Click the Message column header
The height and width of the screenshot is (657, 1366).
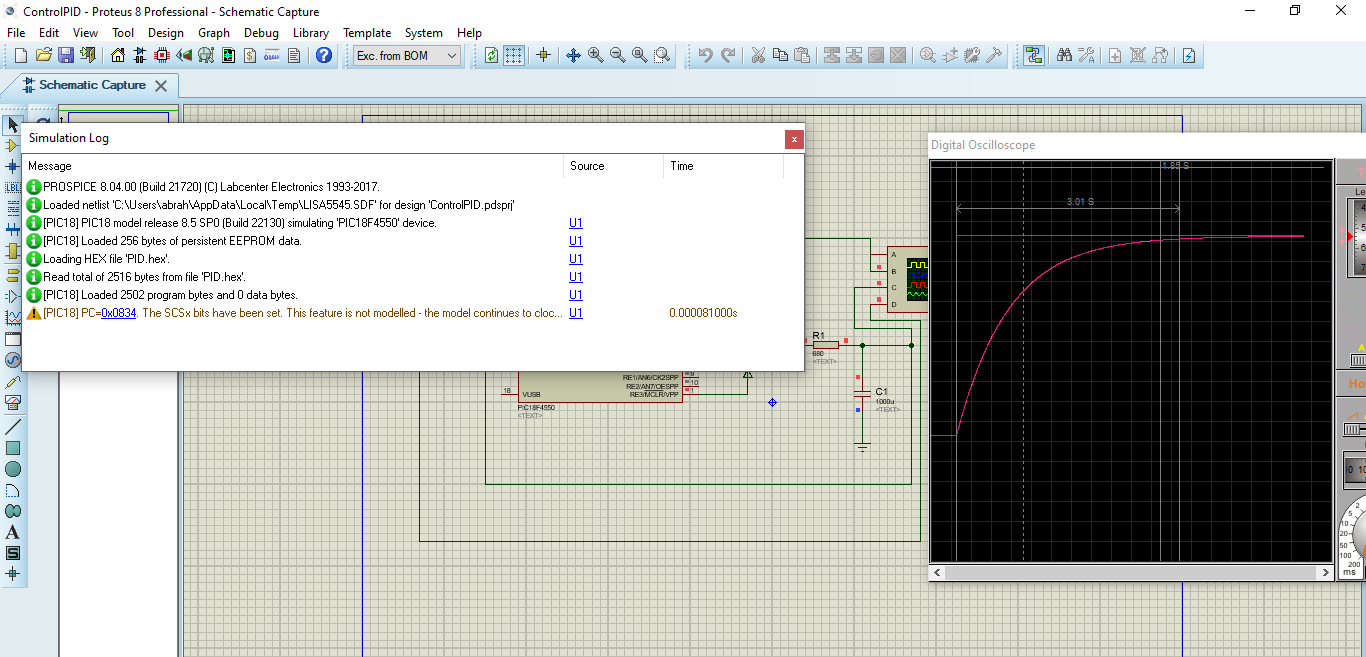(x=50, y=166)
